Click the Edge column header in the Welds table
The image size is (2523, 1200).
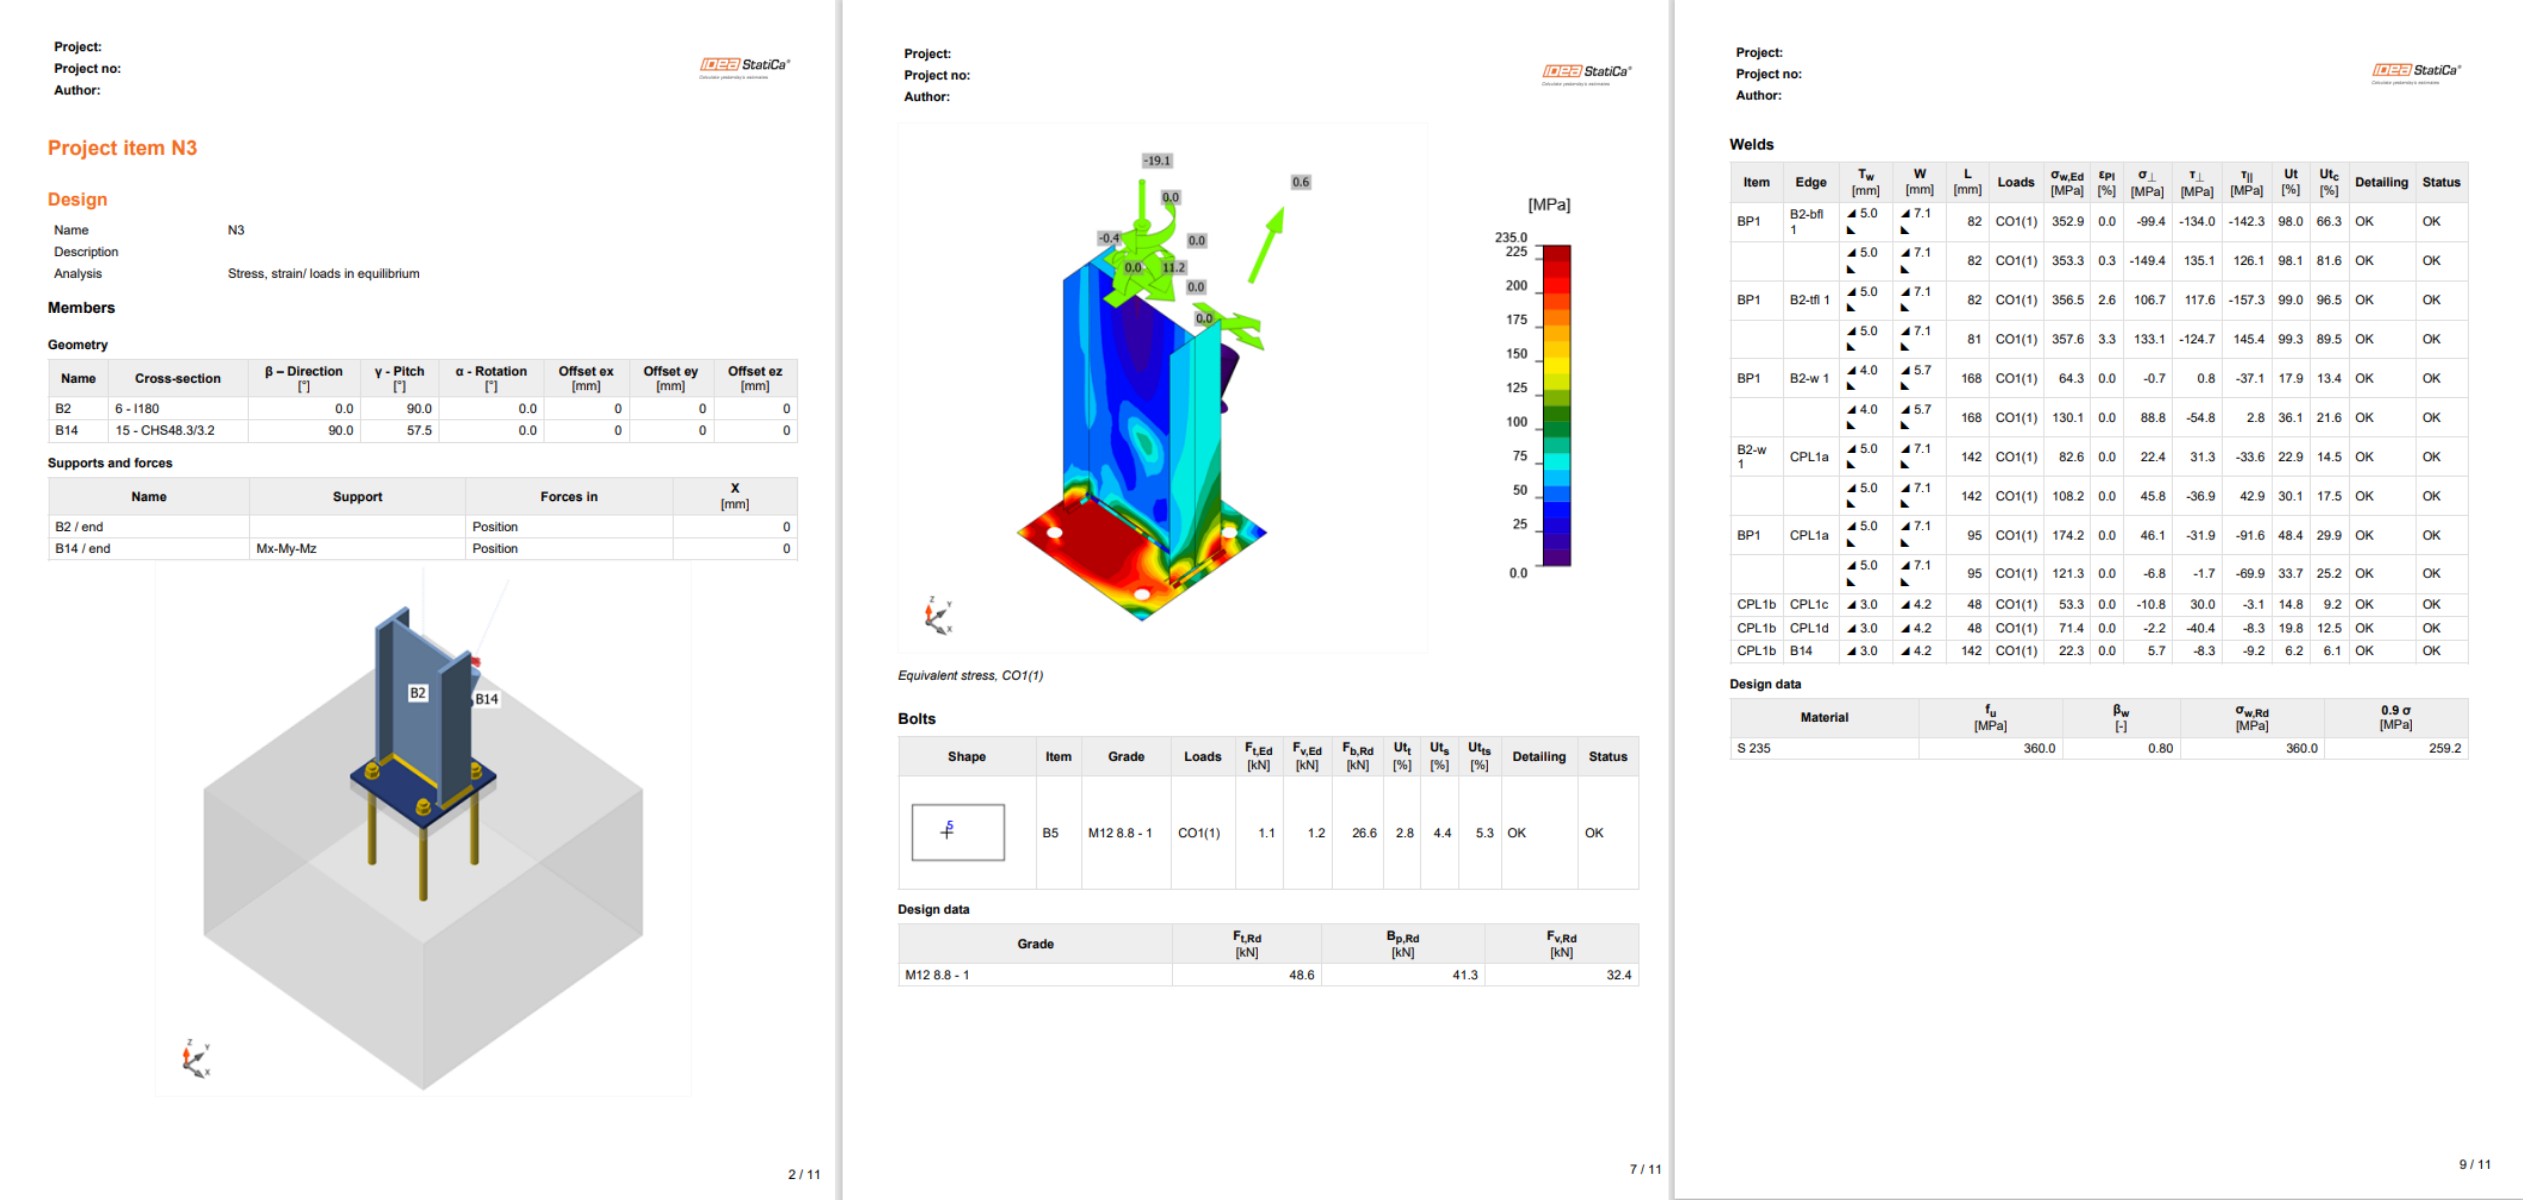click(1810, 182)
